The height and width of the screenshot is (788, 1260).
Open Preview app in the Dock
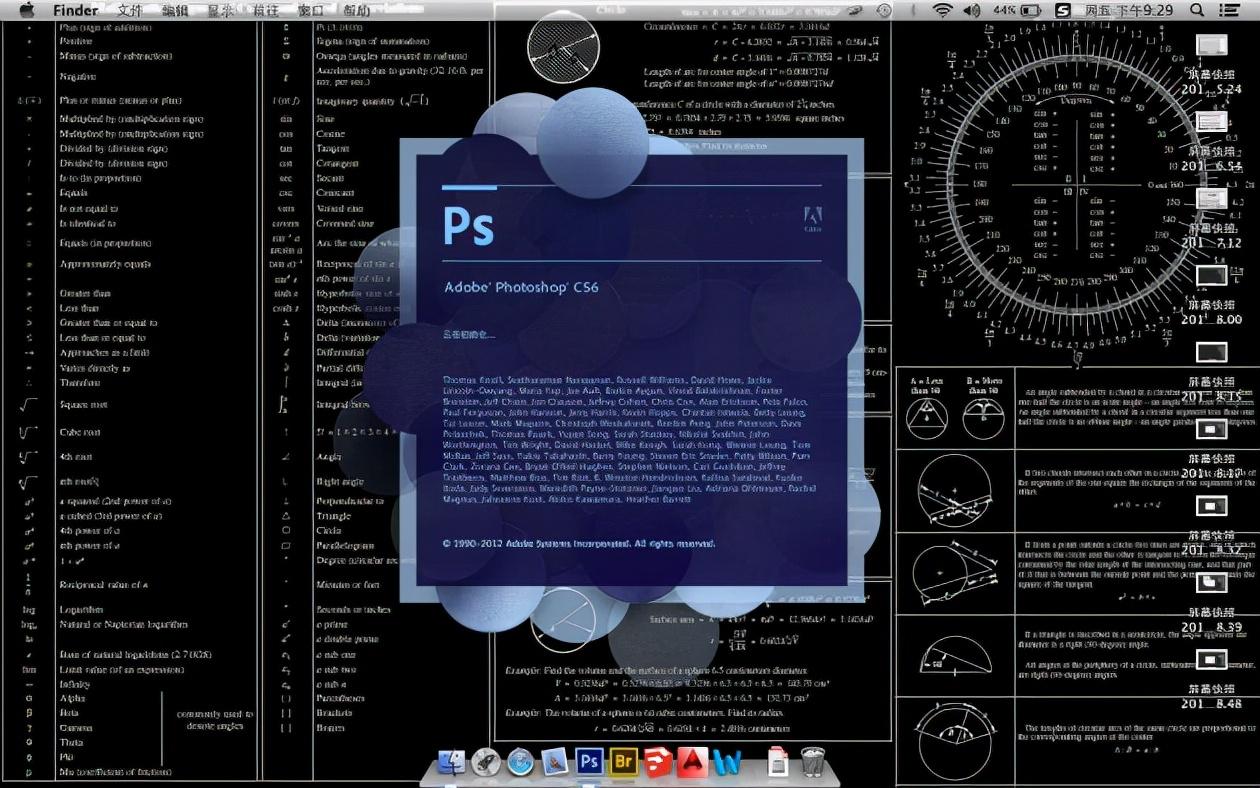(555, 762)
